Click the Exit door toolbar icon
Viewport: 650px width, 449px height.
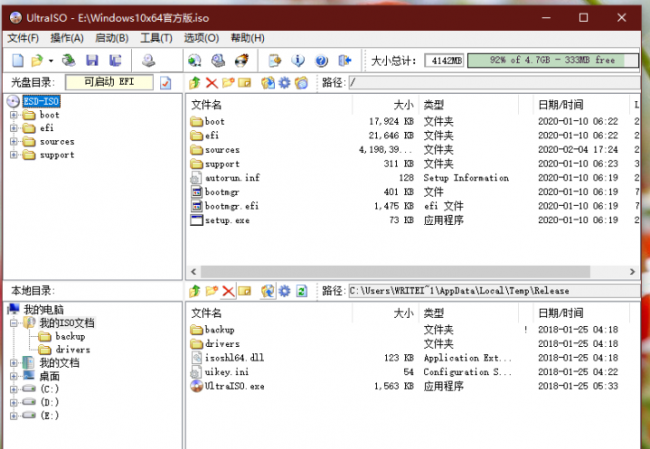point(344,61)
